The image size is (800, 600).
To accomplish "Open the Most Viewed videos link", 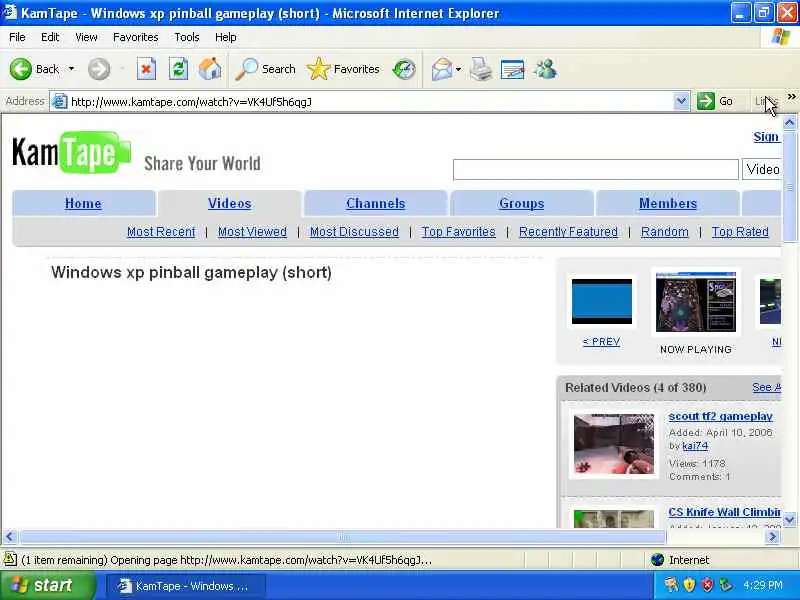I will [x=252, y=232].
